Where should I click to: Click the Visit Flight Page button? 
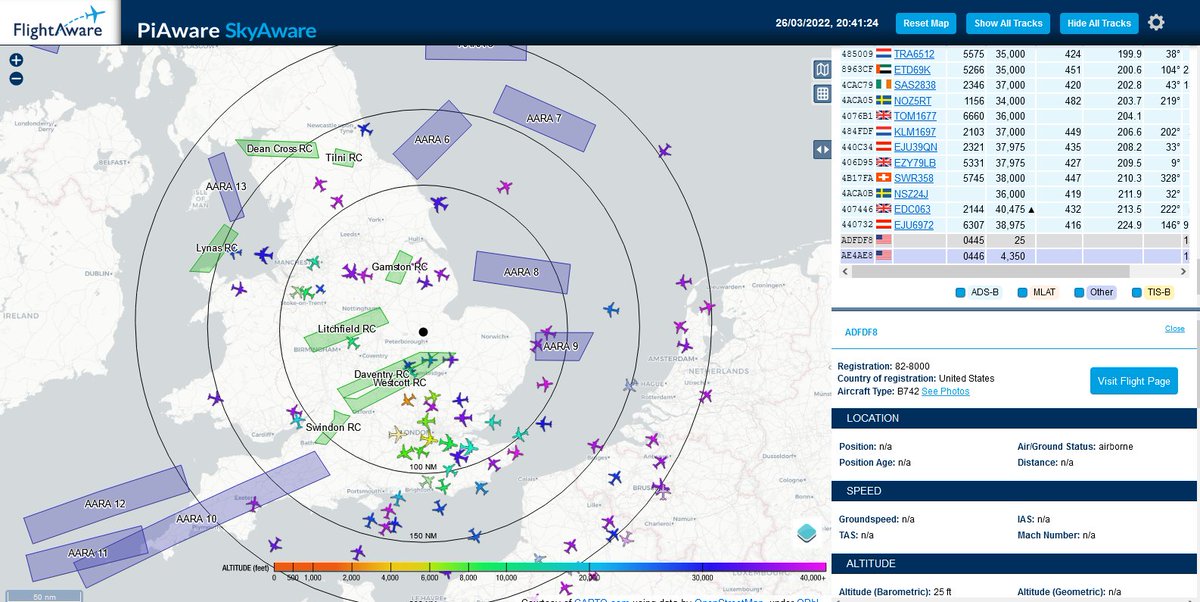click(x=1134, y=381)
